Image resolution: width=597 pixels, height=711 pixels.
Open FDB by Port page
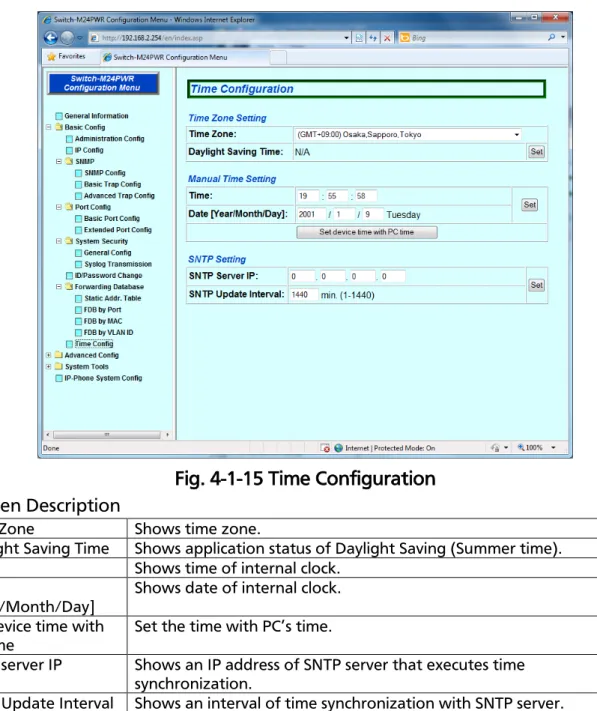102,310
